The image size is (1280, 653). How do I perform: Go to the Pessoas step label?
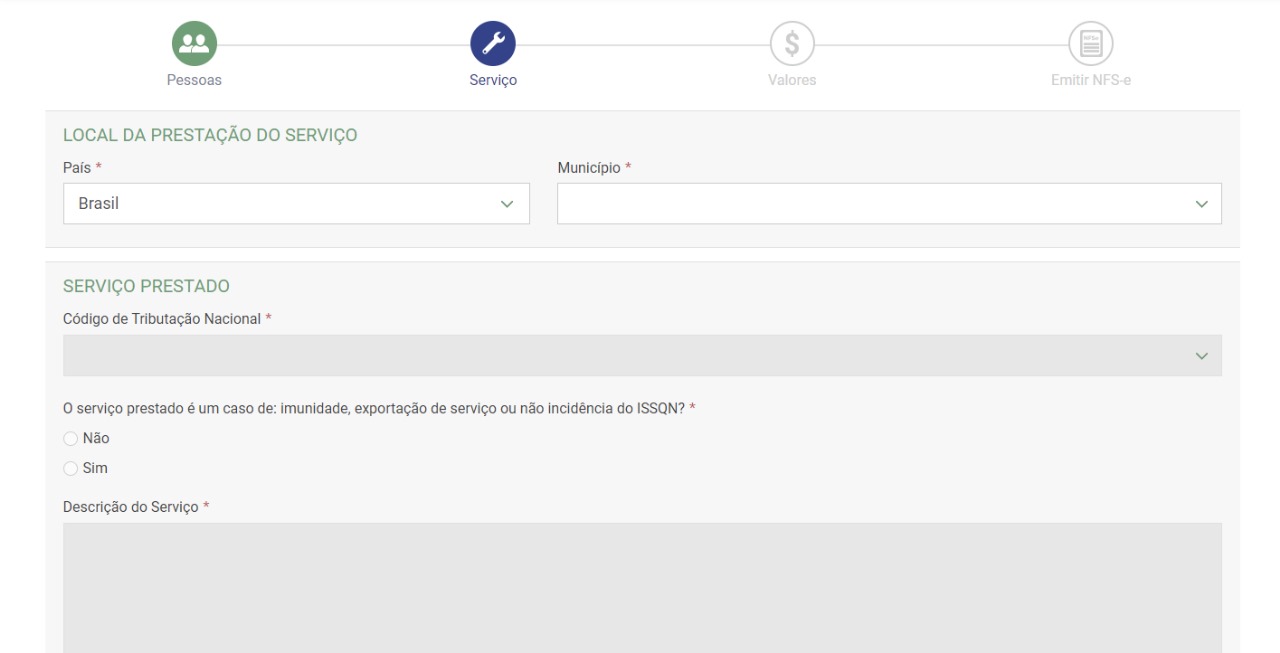[194, 81]
